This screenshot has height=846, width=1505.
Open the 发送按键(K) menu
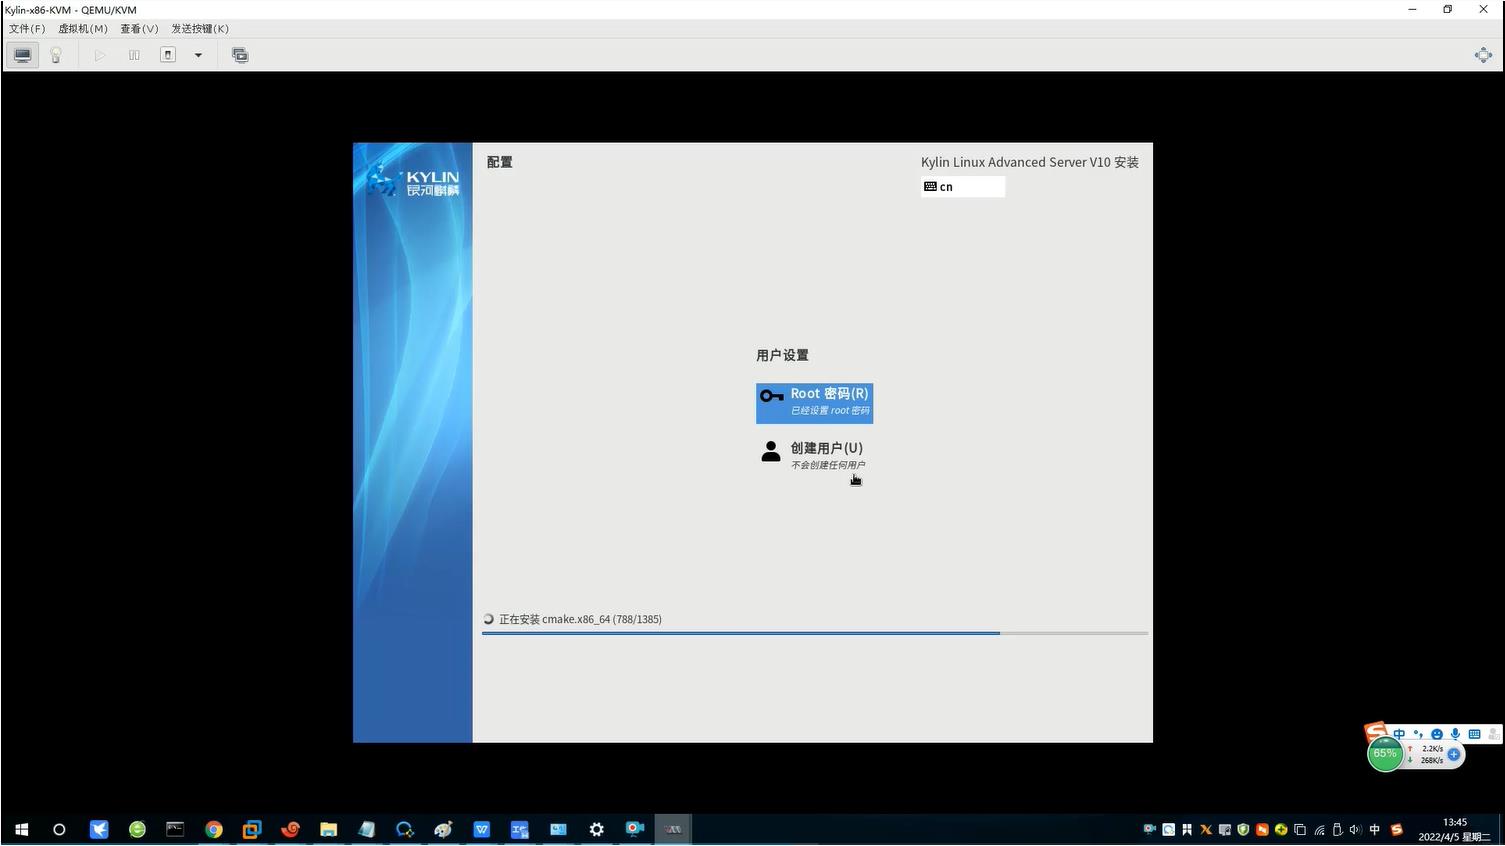tap(200, 29)
